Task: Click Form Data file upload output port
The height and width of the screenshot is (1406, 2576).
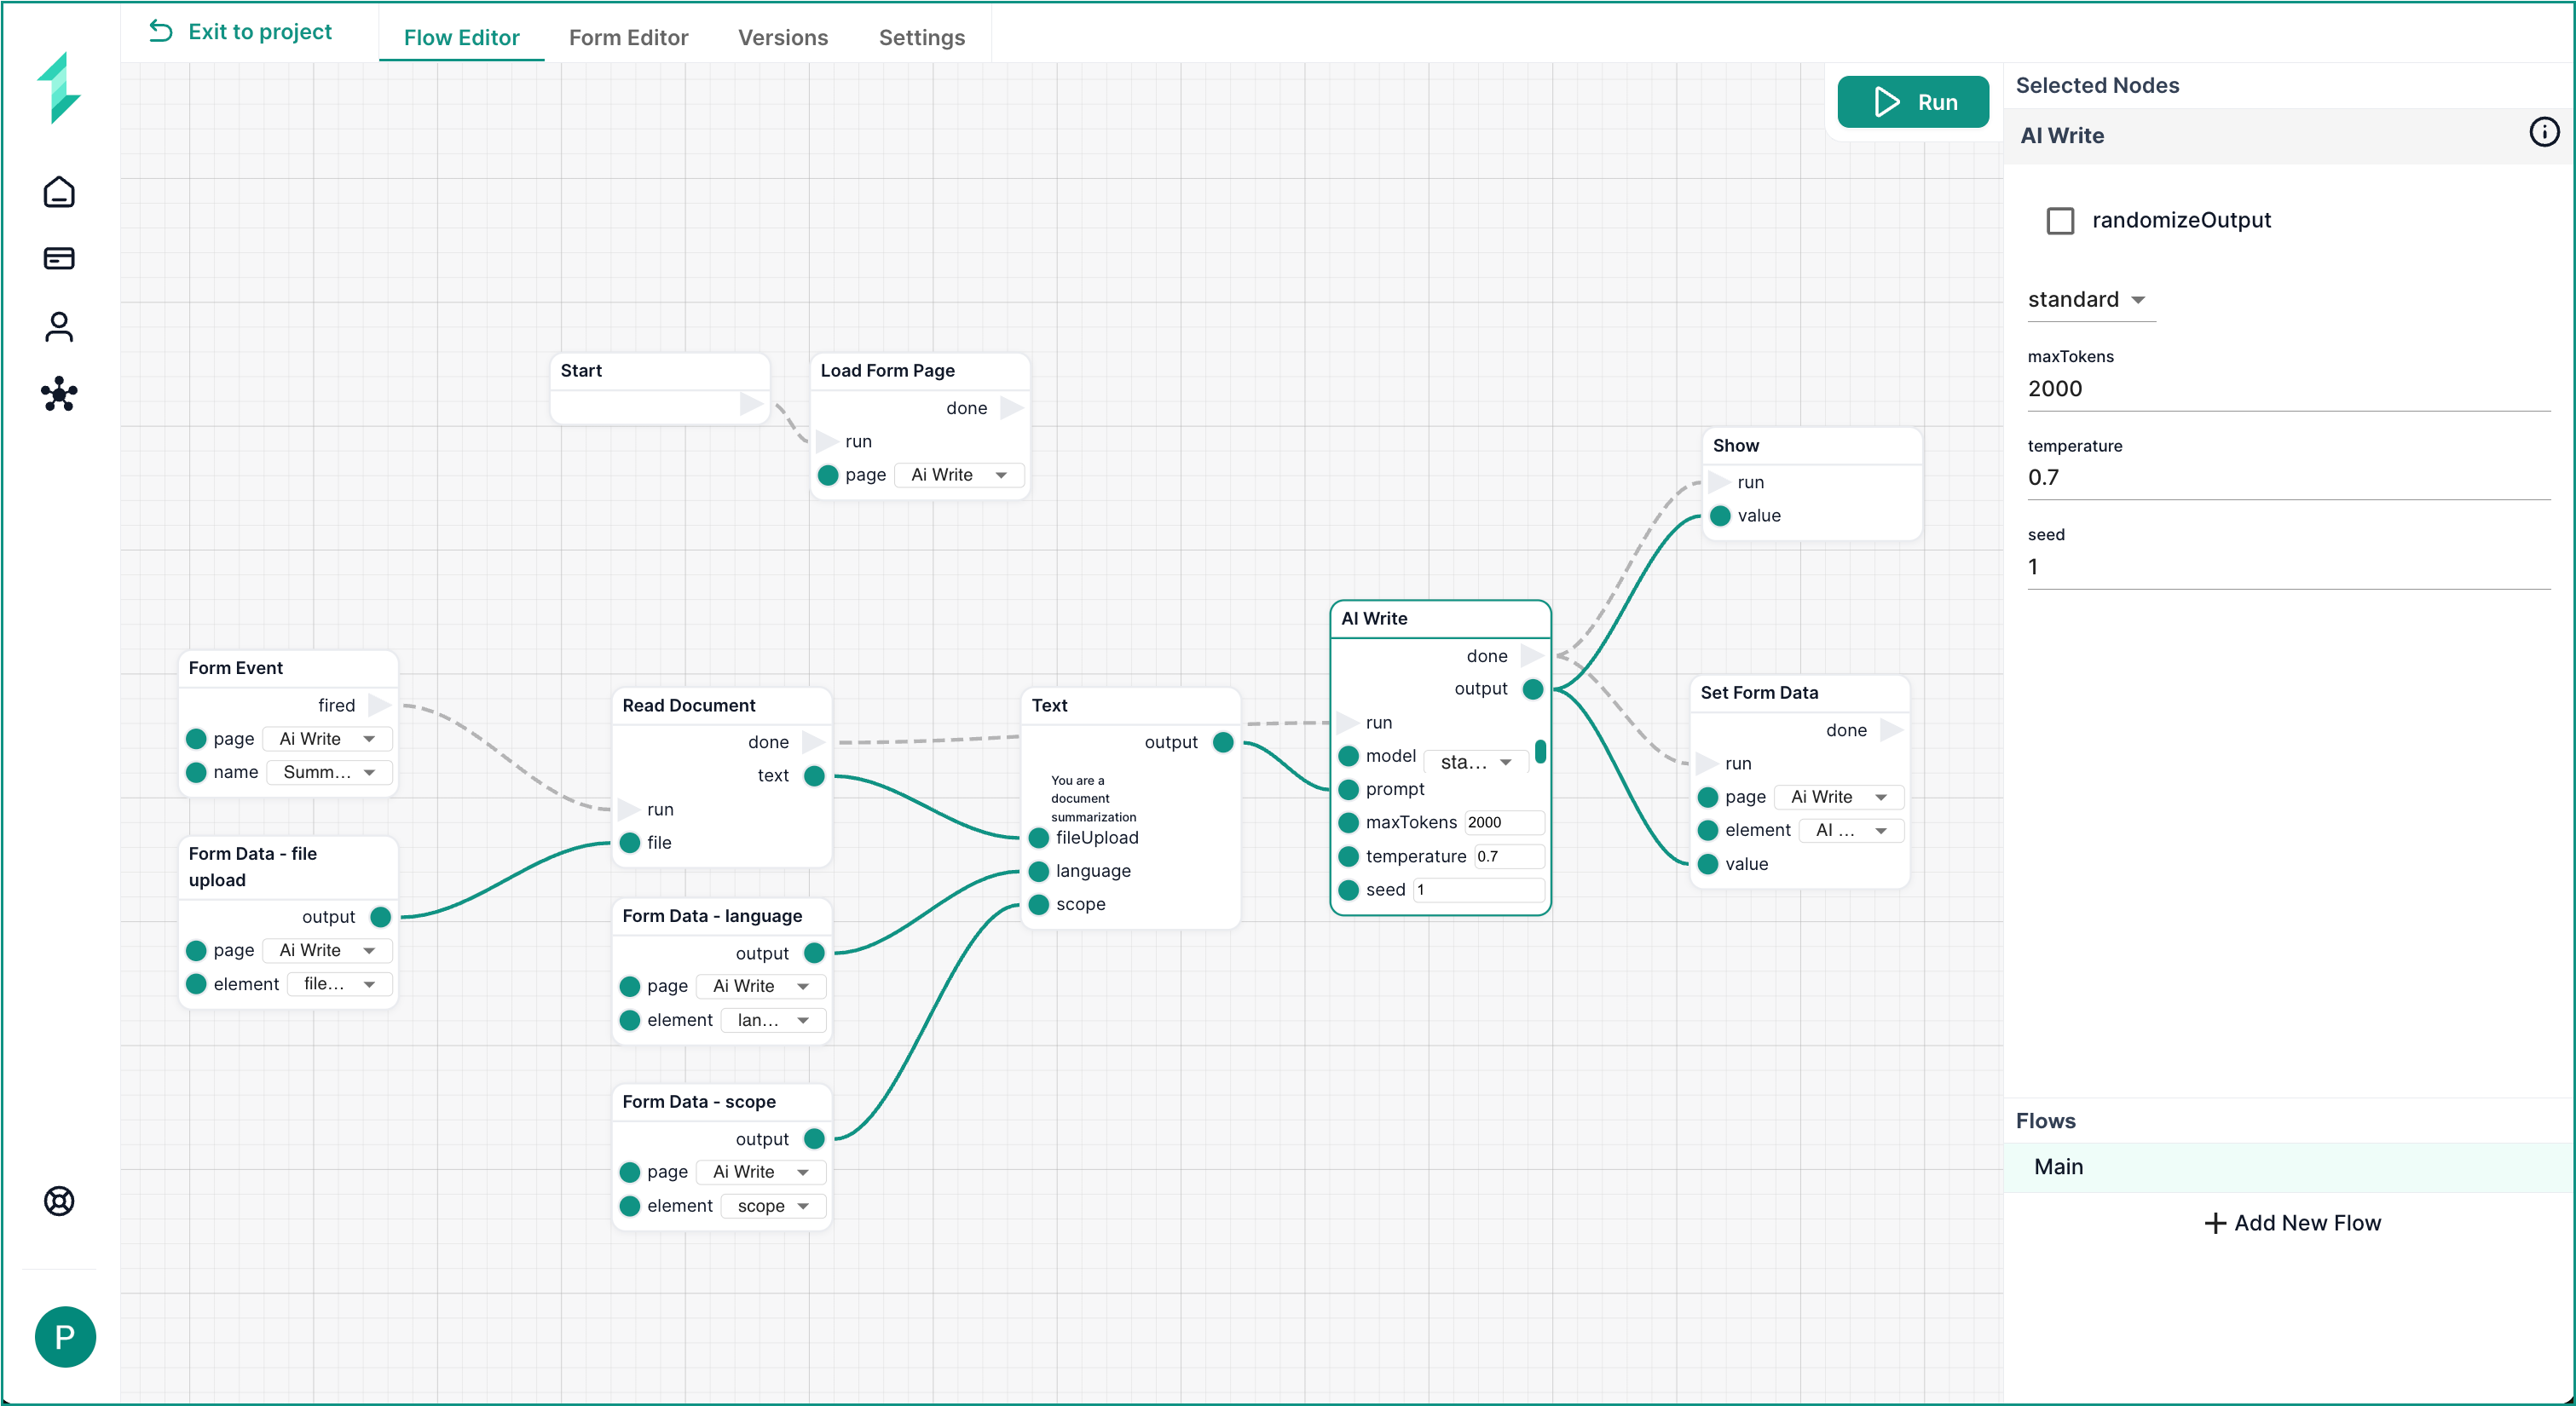Action: point(381,917)
